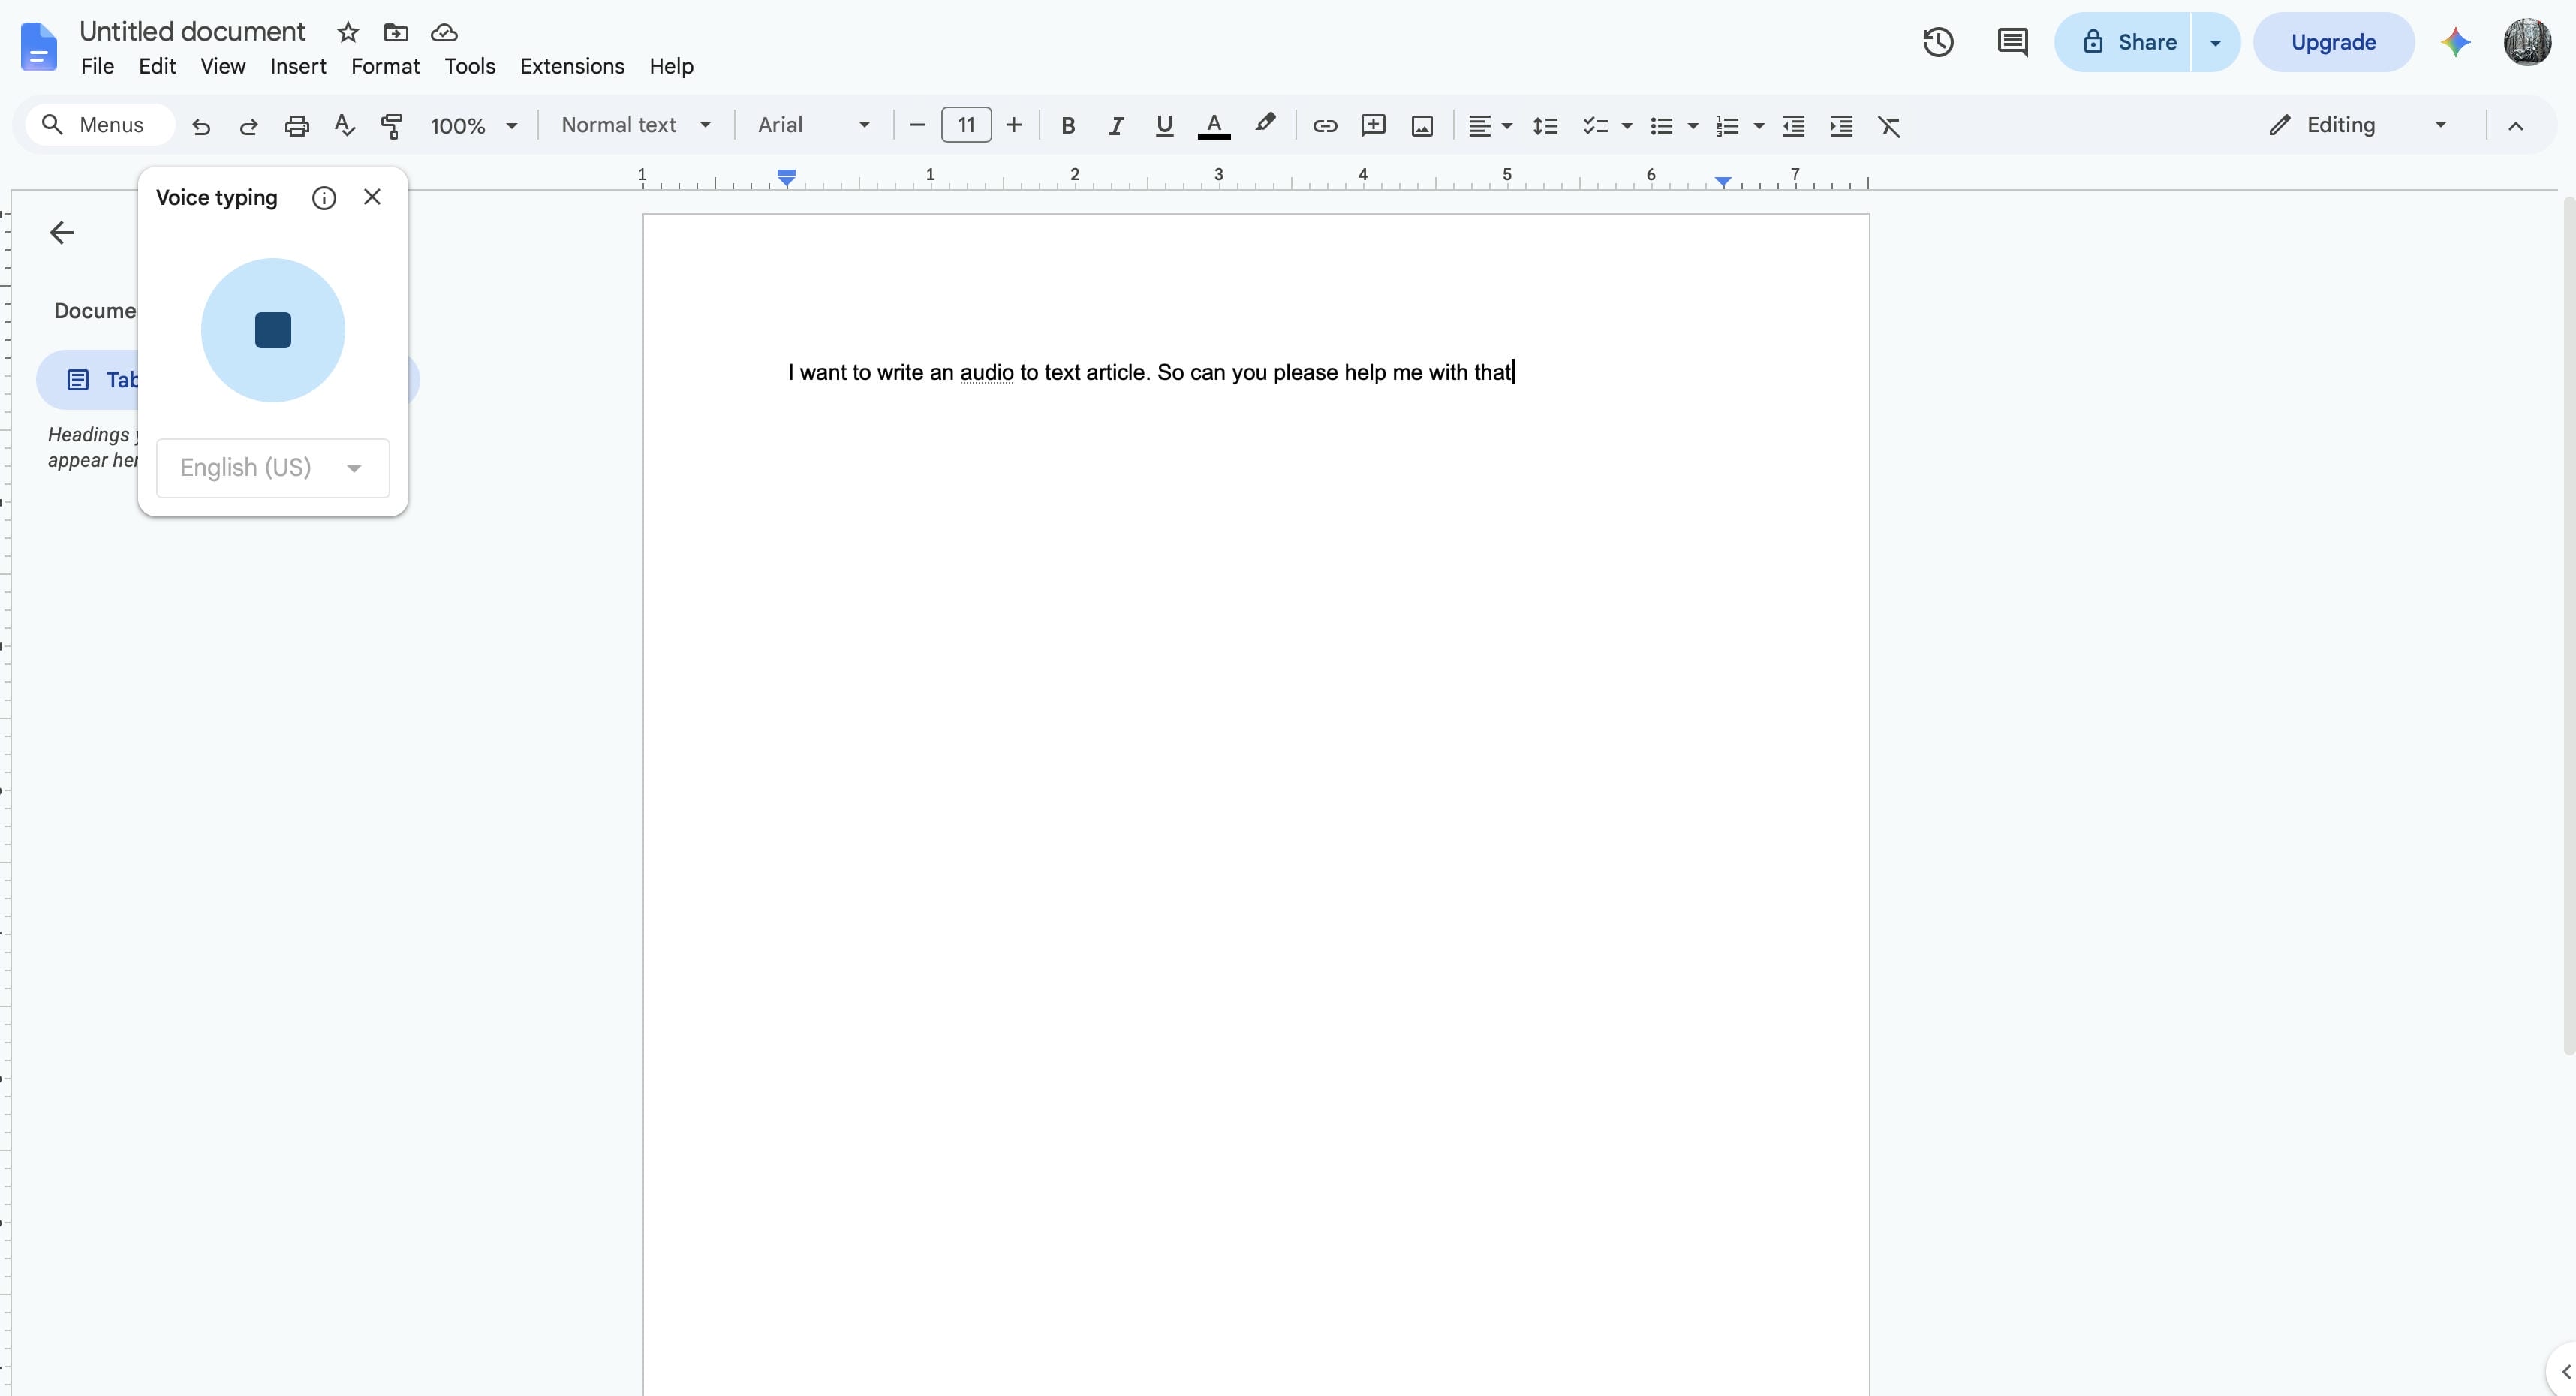Expand bulleted list style options
This screenshot has height=1396, width=2576.
click(x=1693, y=126)
